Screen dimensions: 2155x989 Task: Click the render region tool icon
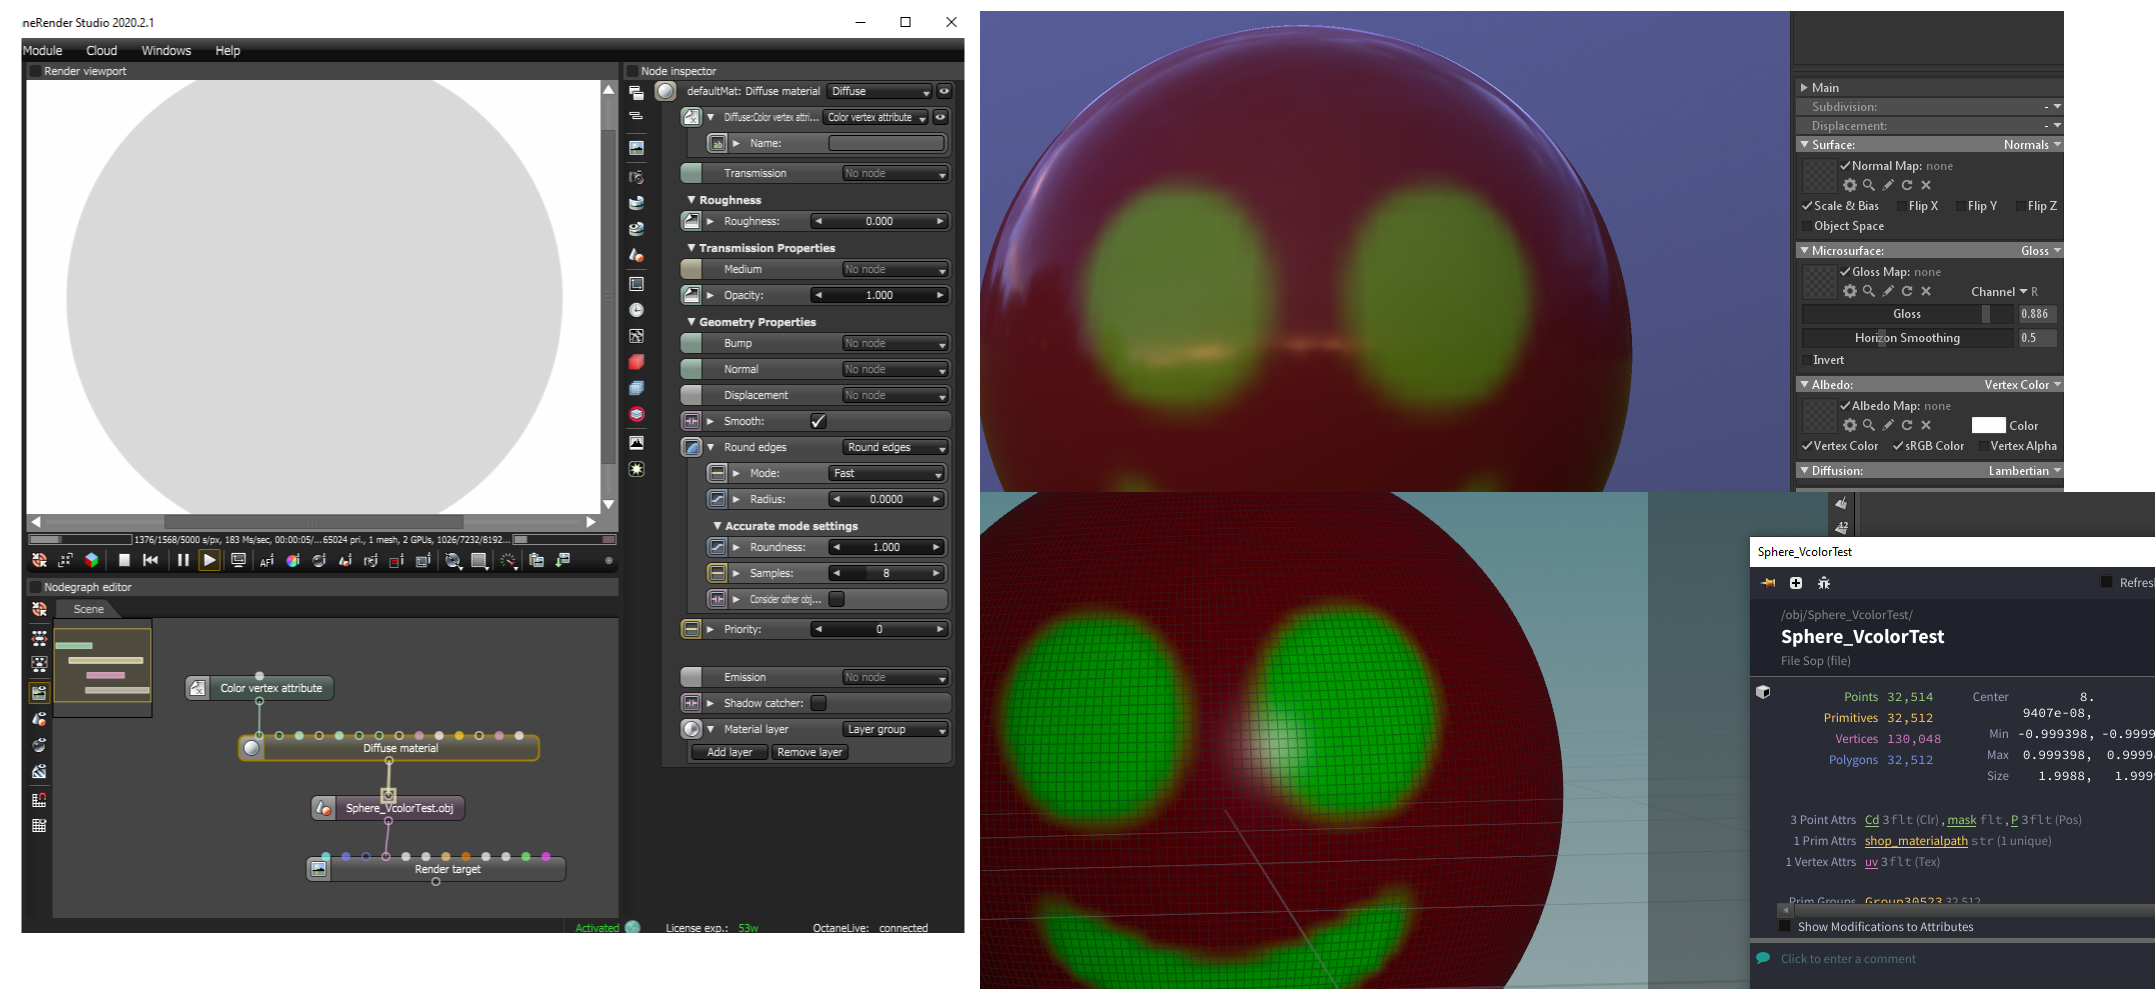coord(397,561)
